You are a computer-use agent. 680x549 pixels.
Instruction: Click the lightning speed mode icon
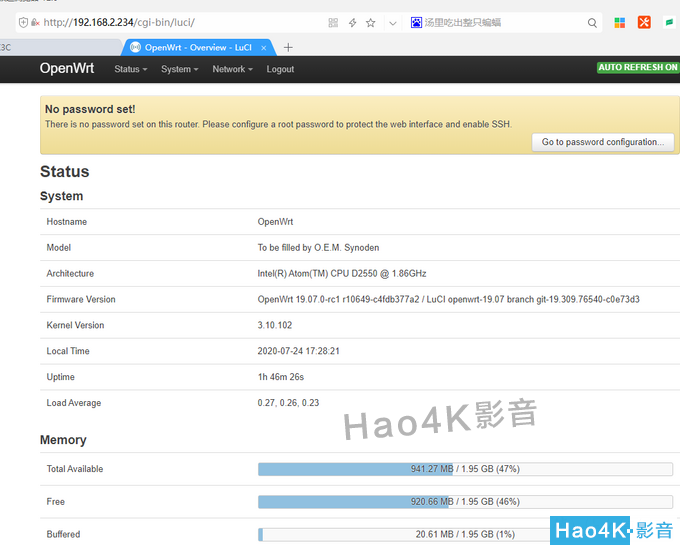(x=353, y=23)
